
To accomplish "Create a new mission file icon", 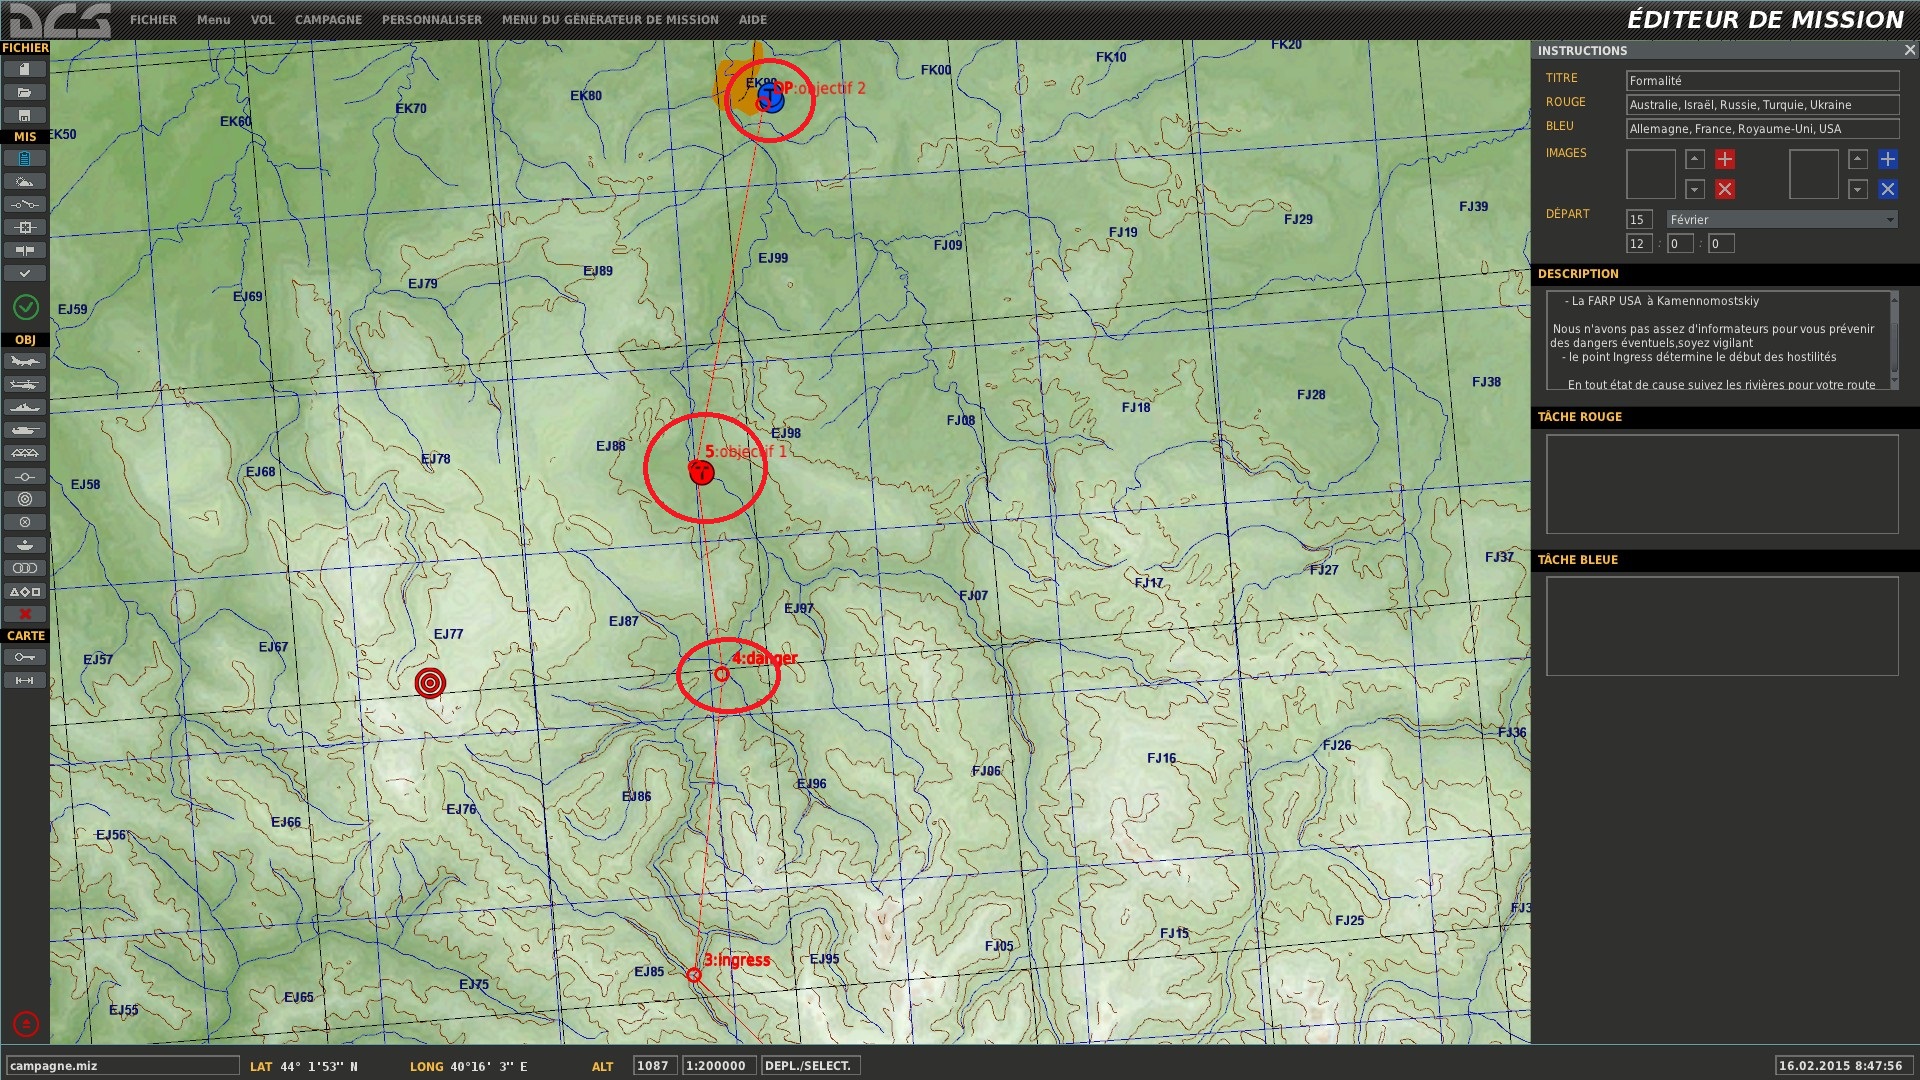I will point(25,69).
